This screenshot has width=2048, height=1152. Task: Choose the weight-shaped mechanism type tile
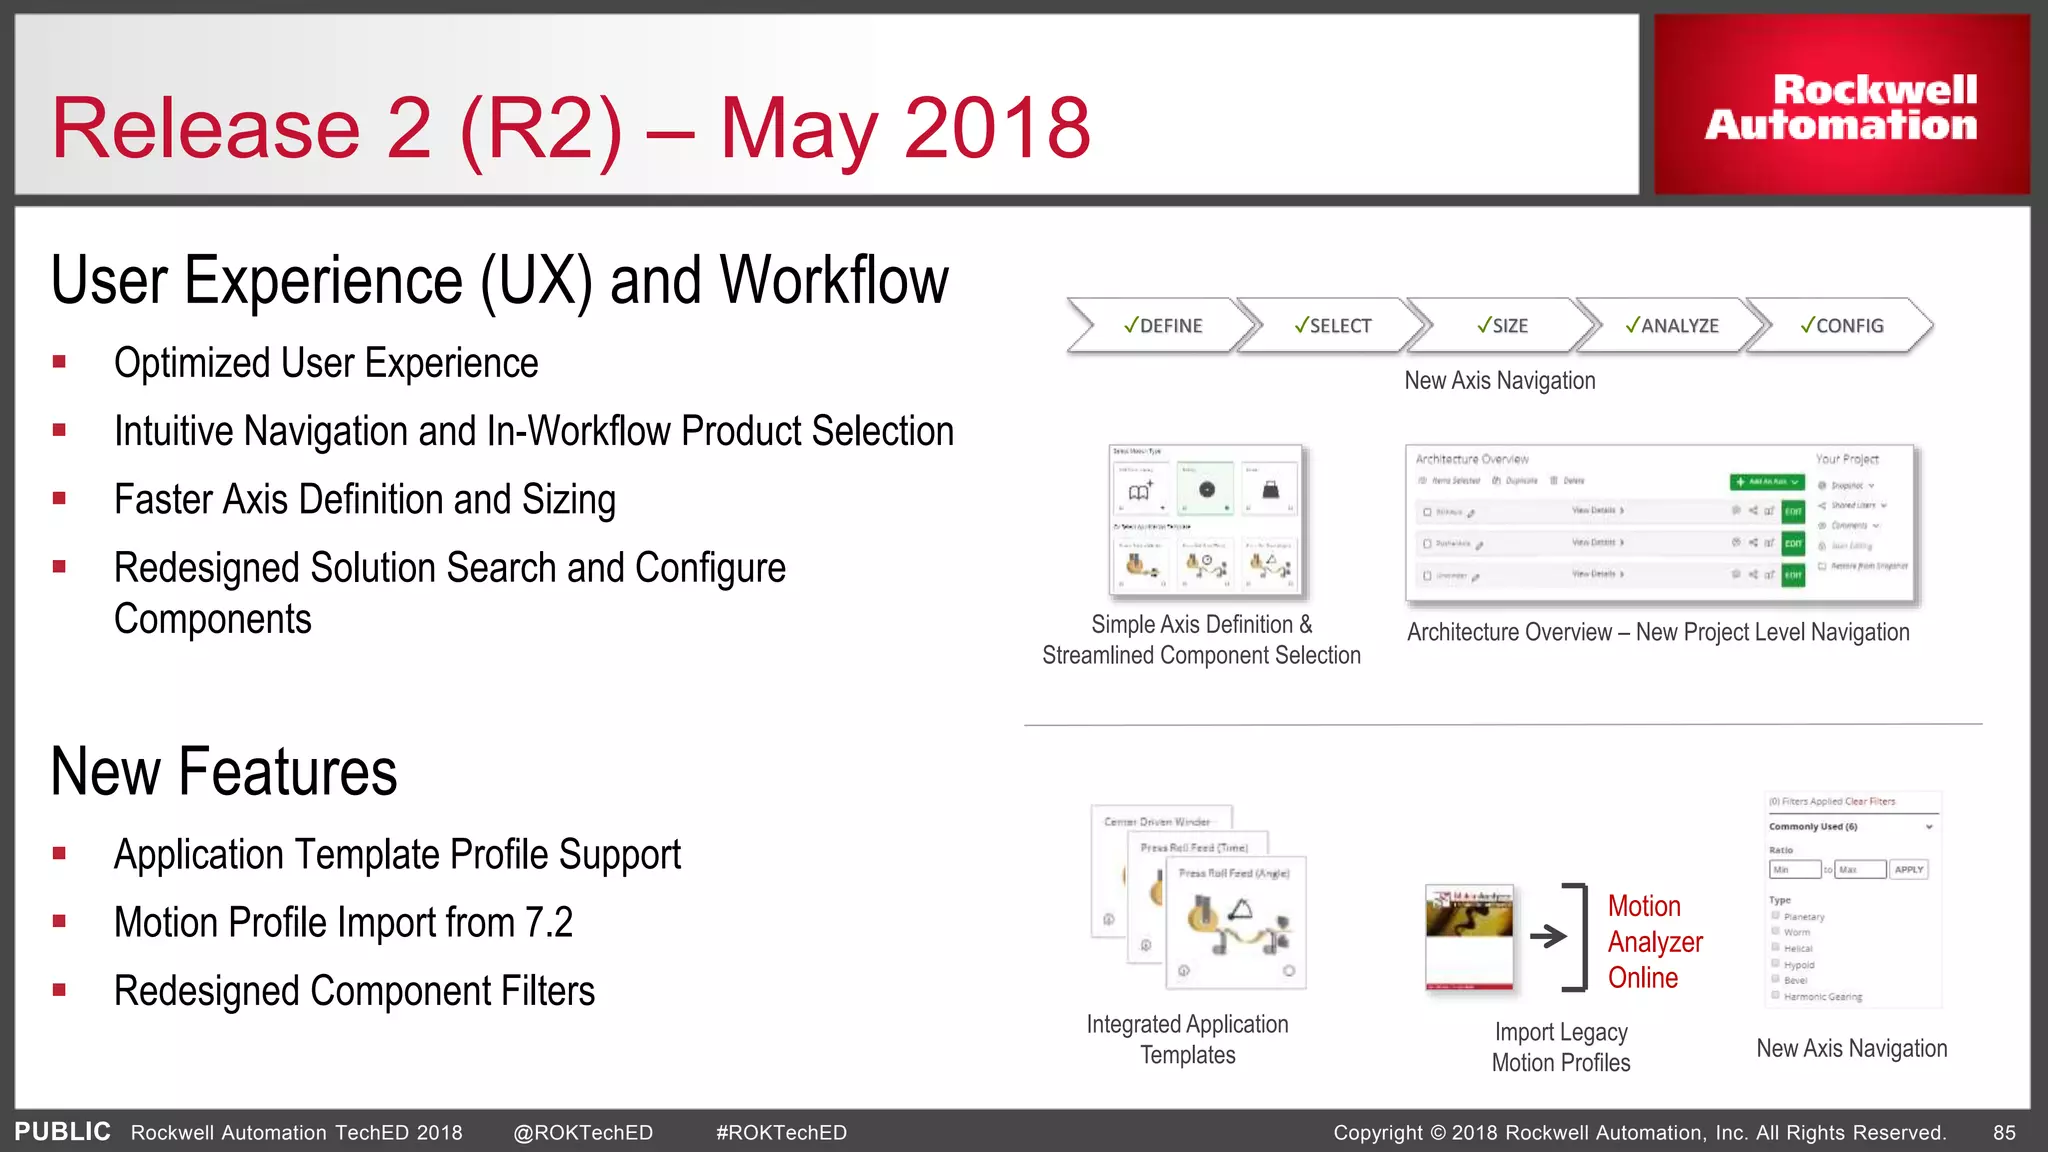point(1270,489)
